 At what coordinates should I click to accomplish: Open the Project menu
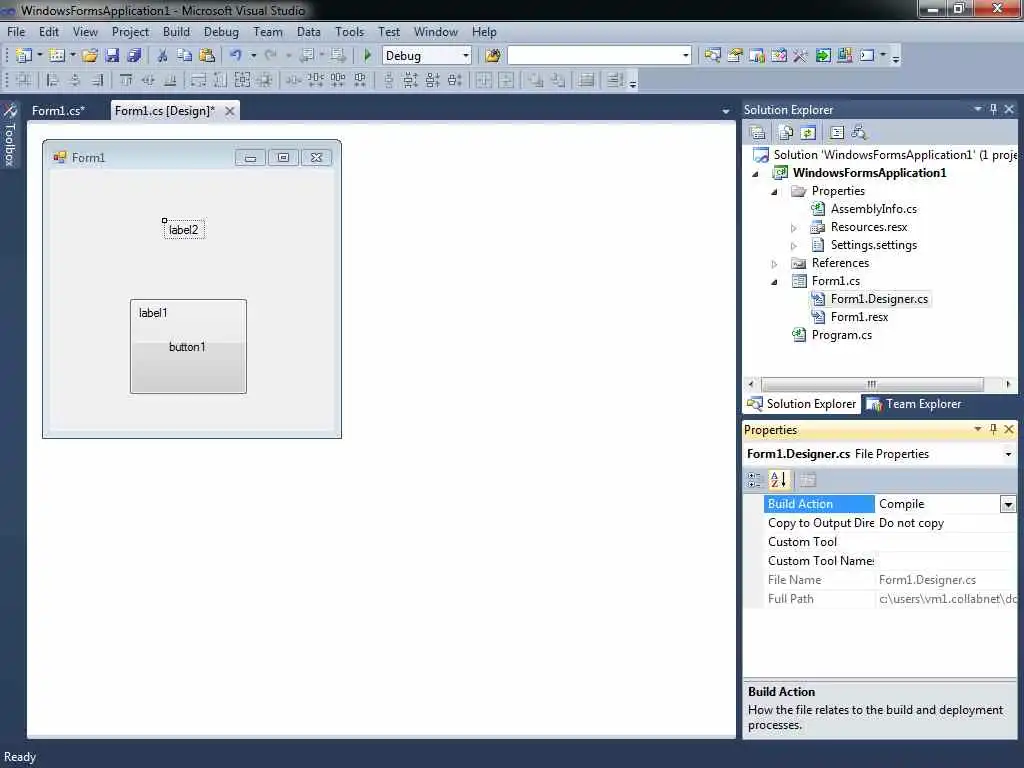[x=130, y=31]
